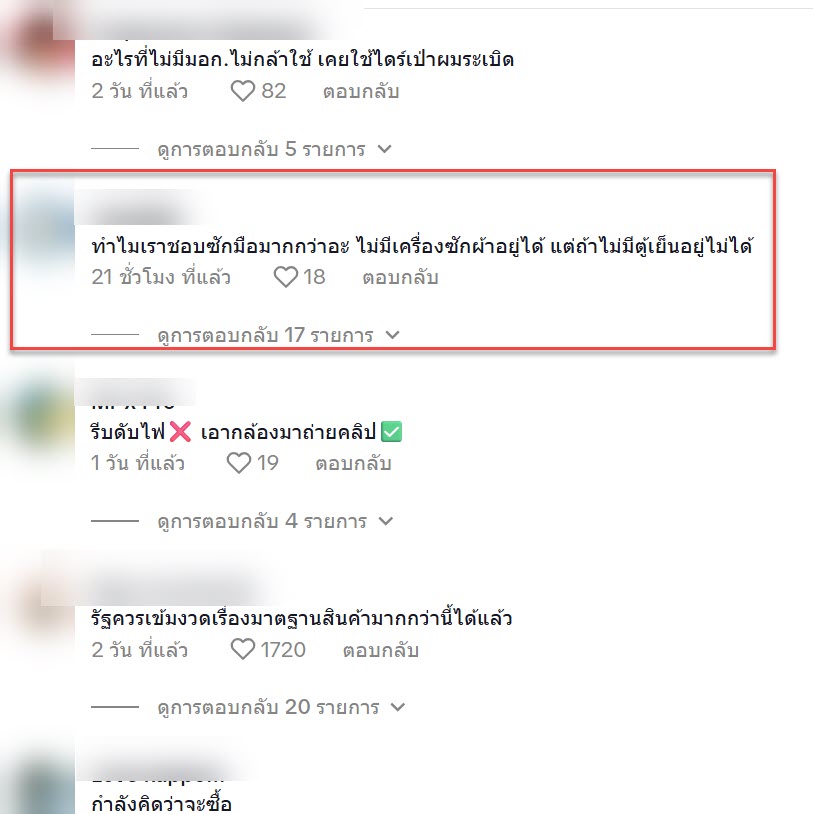
Task: Click chevron beside ดูการตอบกลับ 17 รายการ
Action: (392, 335)
